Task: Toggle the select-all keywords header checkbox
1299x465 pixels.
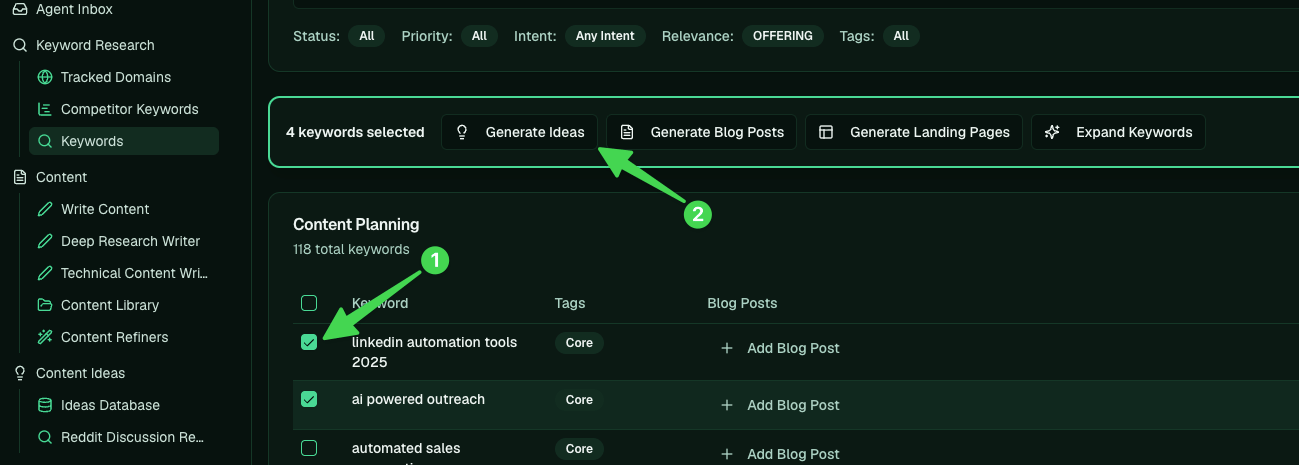Action: [x=309, y=303]
